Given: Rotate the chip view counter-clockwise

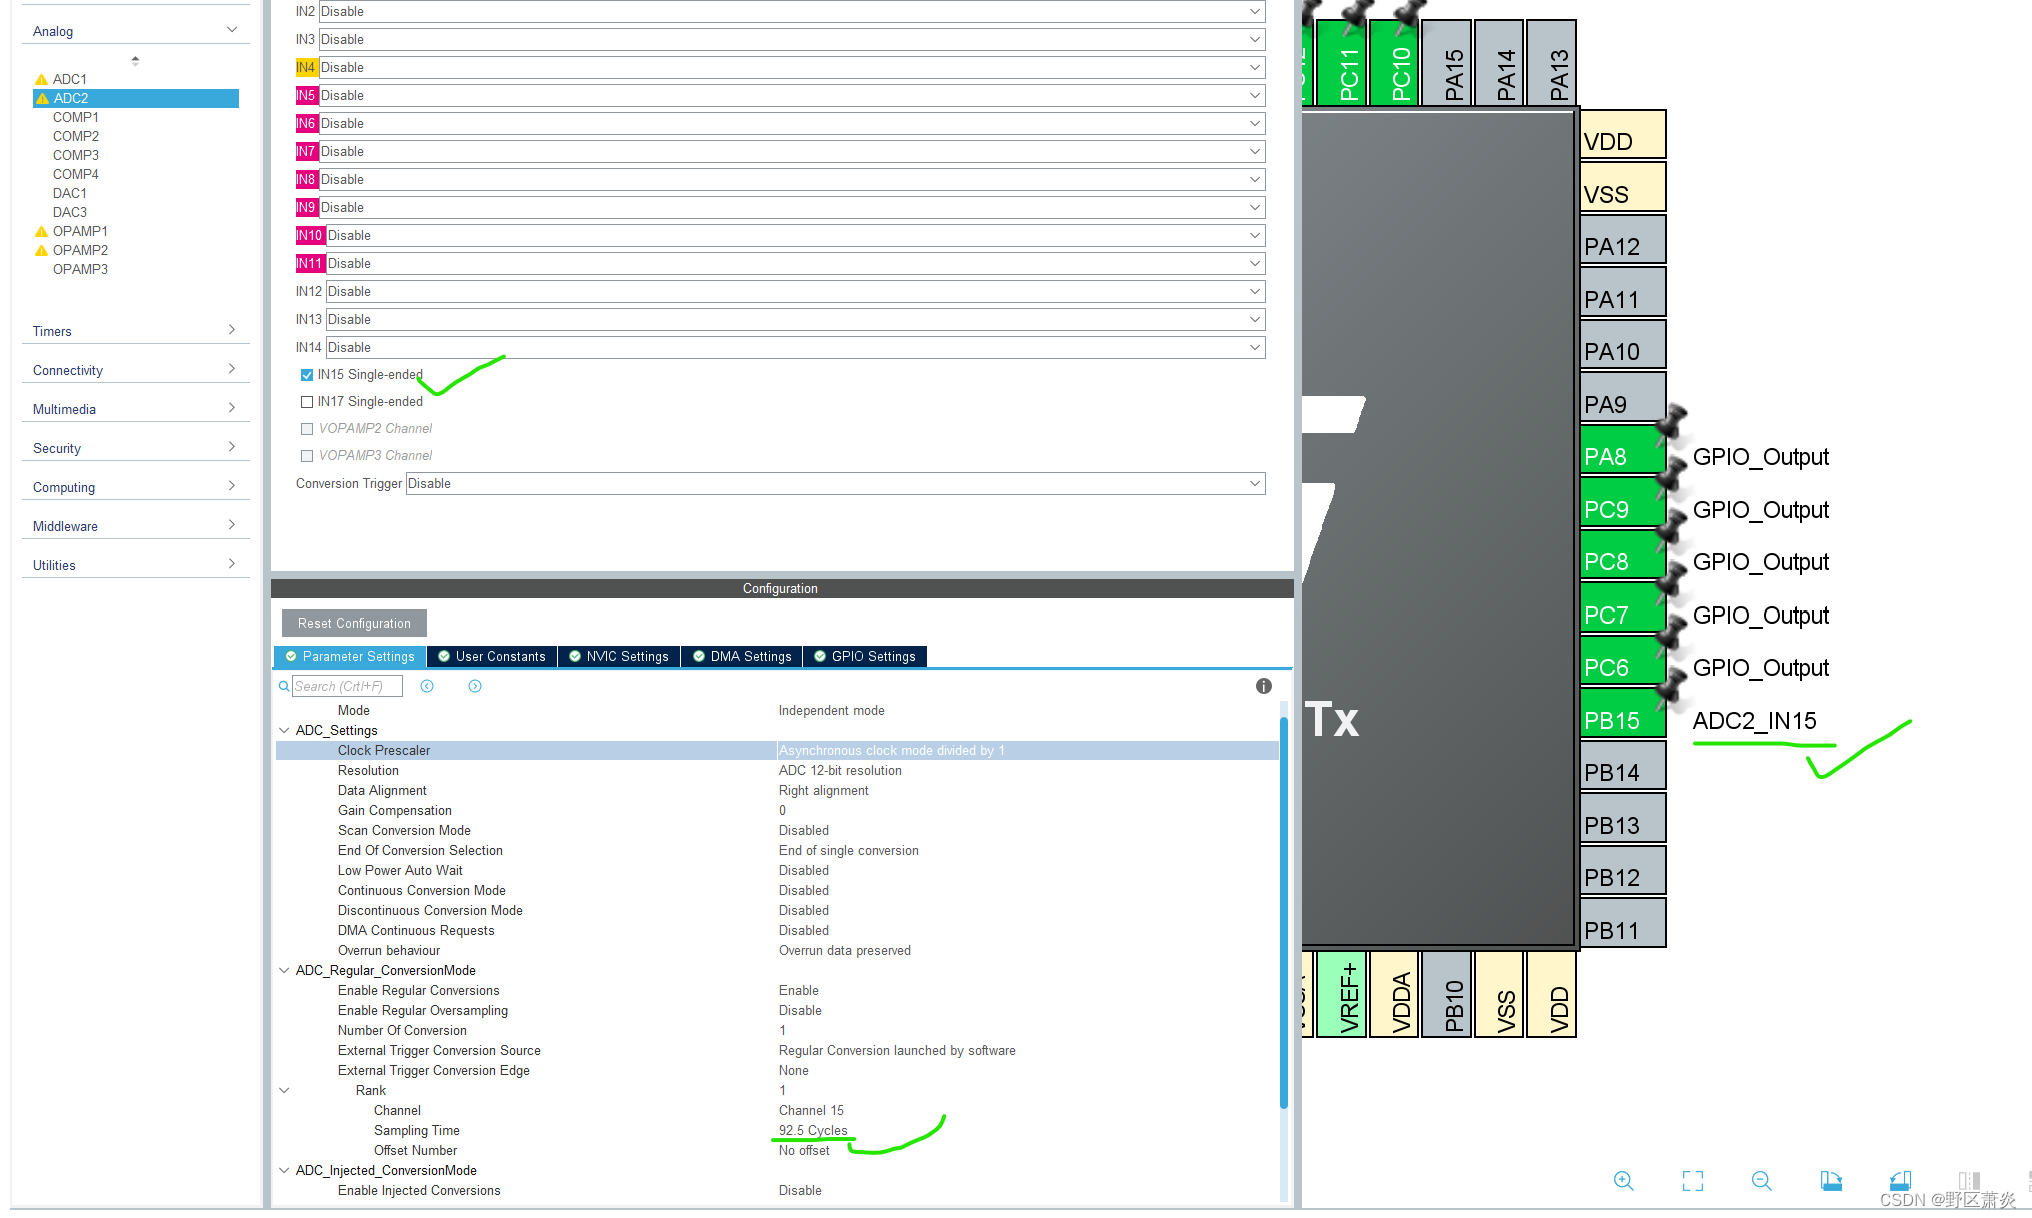Looking at the screenshot, I should (x=1900, y=1181).
